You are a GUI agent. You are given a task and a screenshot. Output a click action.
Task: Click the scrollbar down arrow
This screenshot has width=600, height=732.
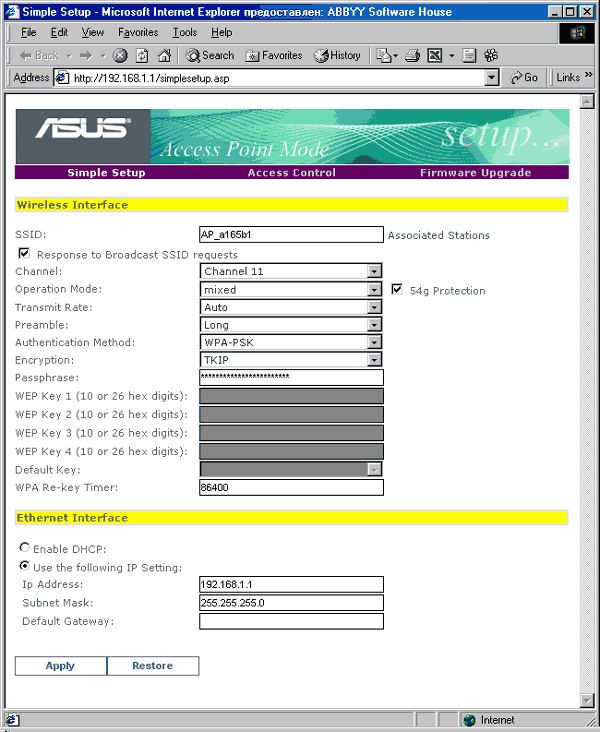(586, 700)
